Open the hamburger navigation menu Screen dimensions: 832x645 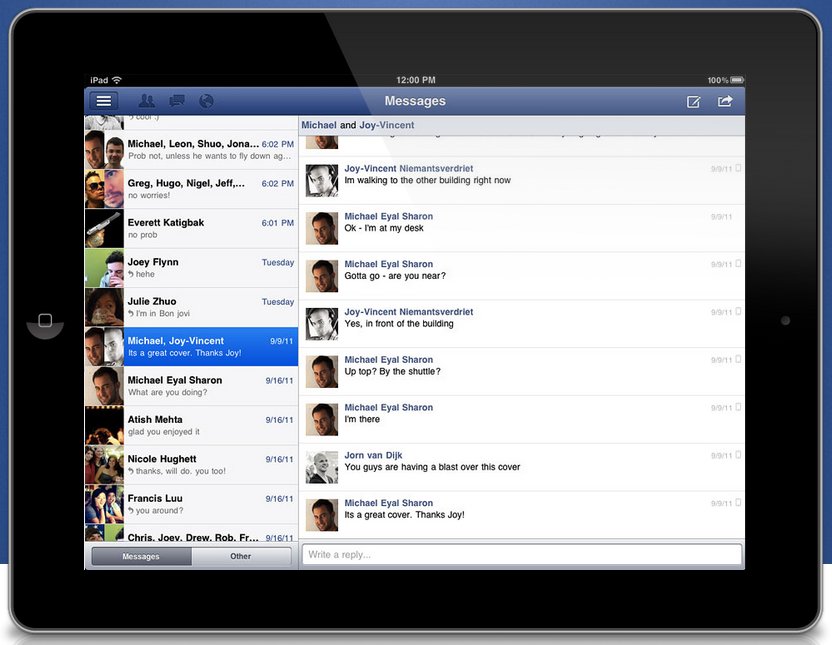tap(103, 101)
